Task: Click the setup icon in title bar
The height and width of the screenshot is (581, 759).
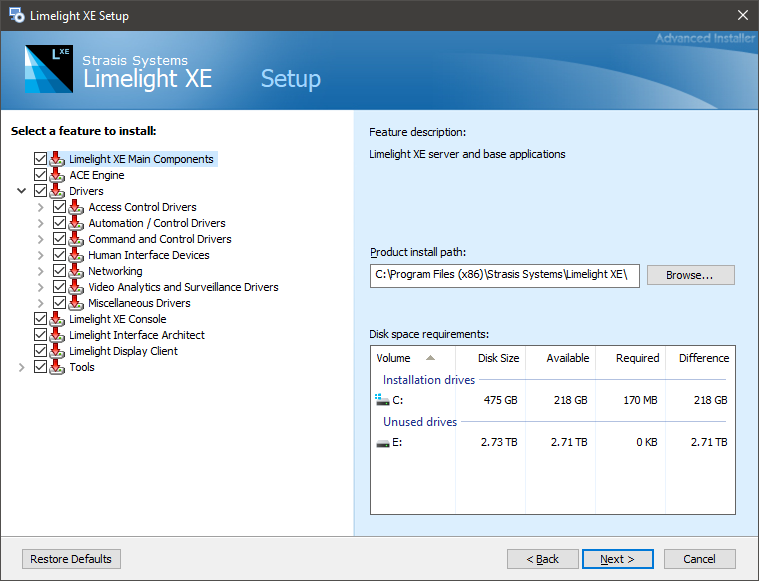Action: (x=16, y=15)
